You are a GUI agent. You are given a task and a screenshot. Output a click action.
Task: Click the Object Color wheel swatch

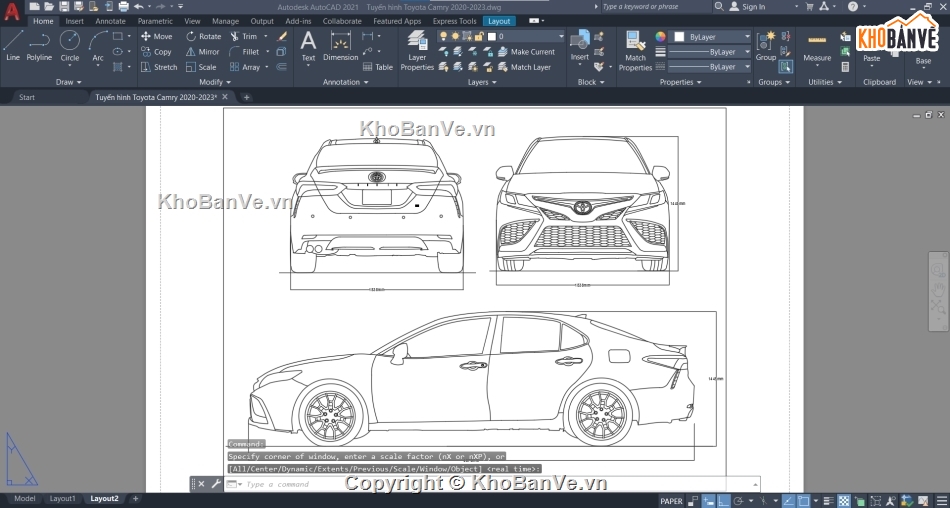tap(660, 36)
